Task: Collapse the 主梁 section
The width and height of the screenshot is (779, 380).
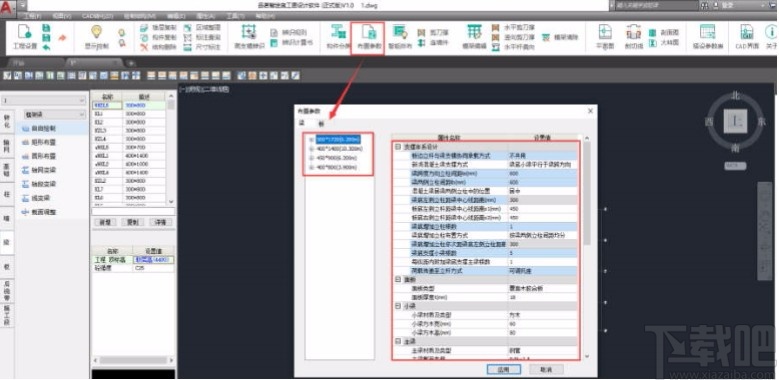Action: pos(398,342)
